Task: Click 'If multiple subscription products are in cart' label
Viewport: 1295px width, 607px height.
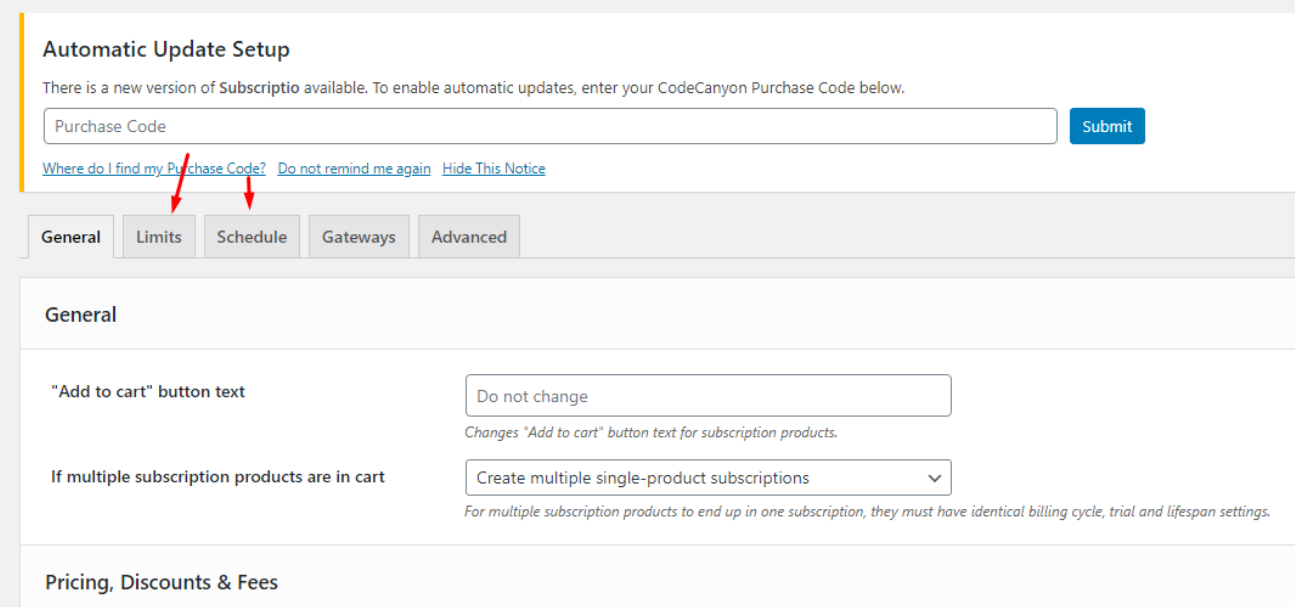Action: [x=218, y=477]
